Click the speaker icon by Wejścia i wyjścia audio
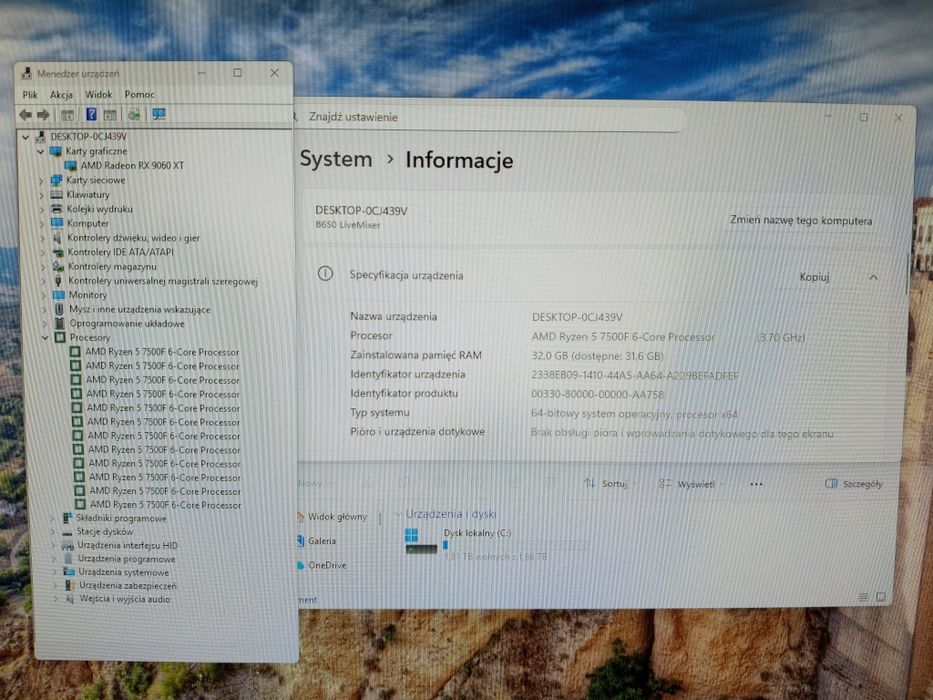Screen dimensions: 933x700 tap(70, 599)
